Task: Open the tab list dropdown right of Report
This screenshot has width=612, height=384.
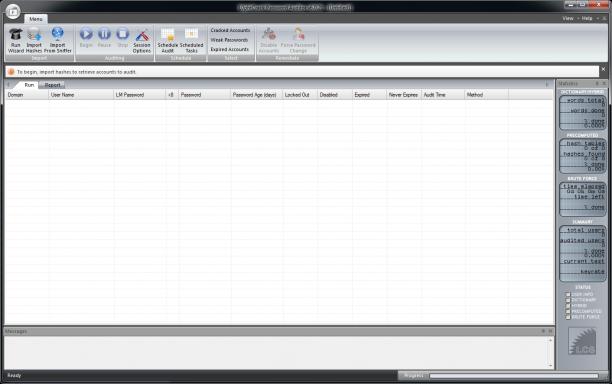Action: click(547, 84)
